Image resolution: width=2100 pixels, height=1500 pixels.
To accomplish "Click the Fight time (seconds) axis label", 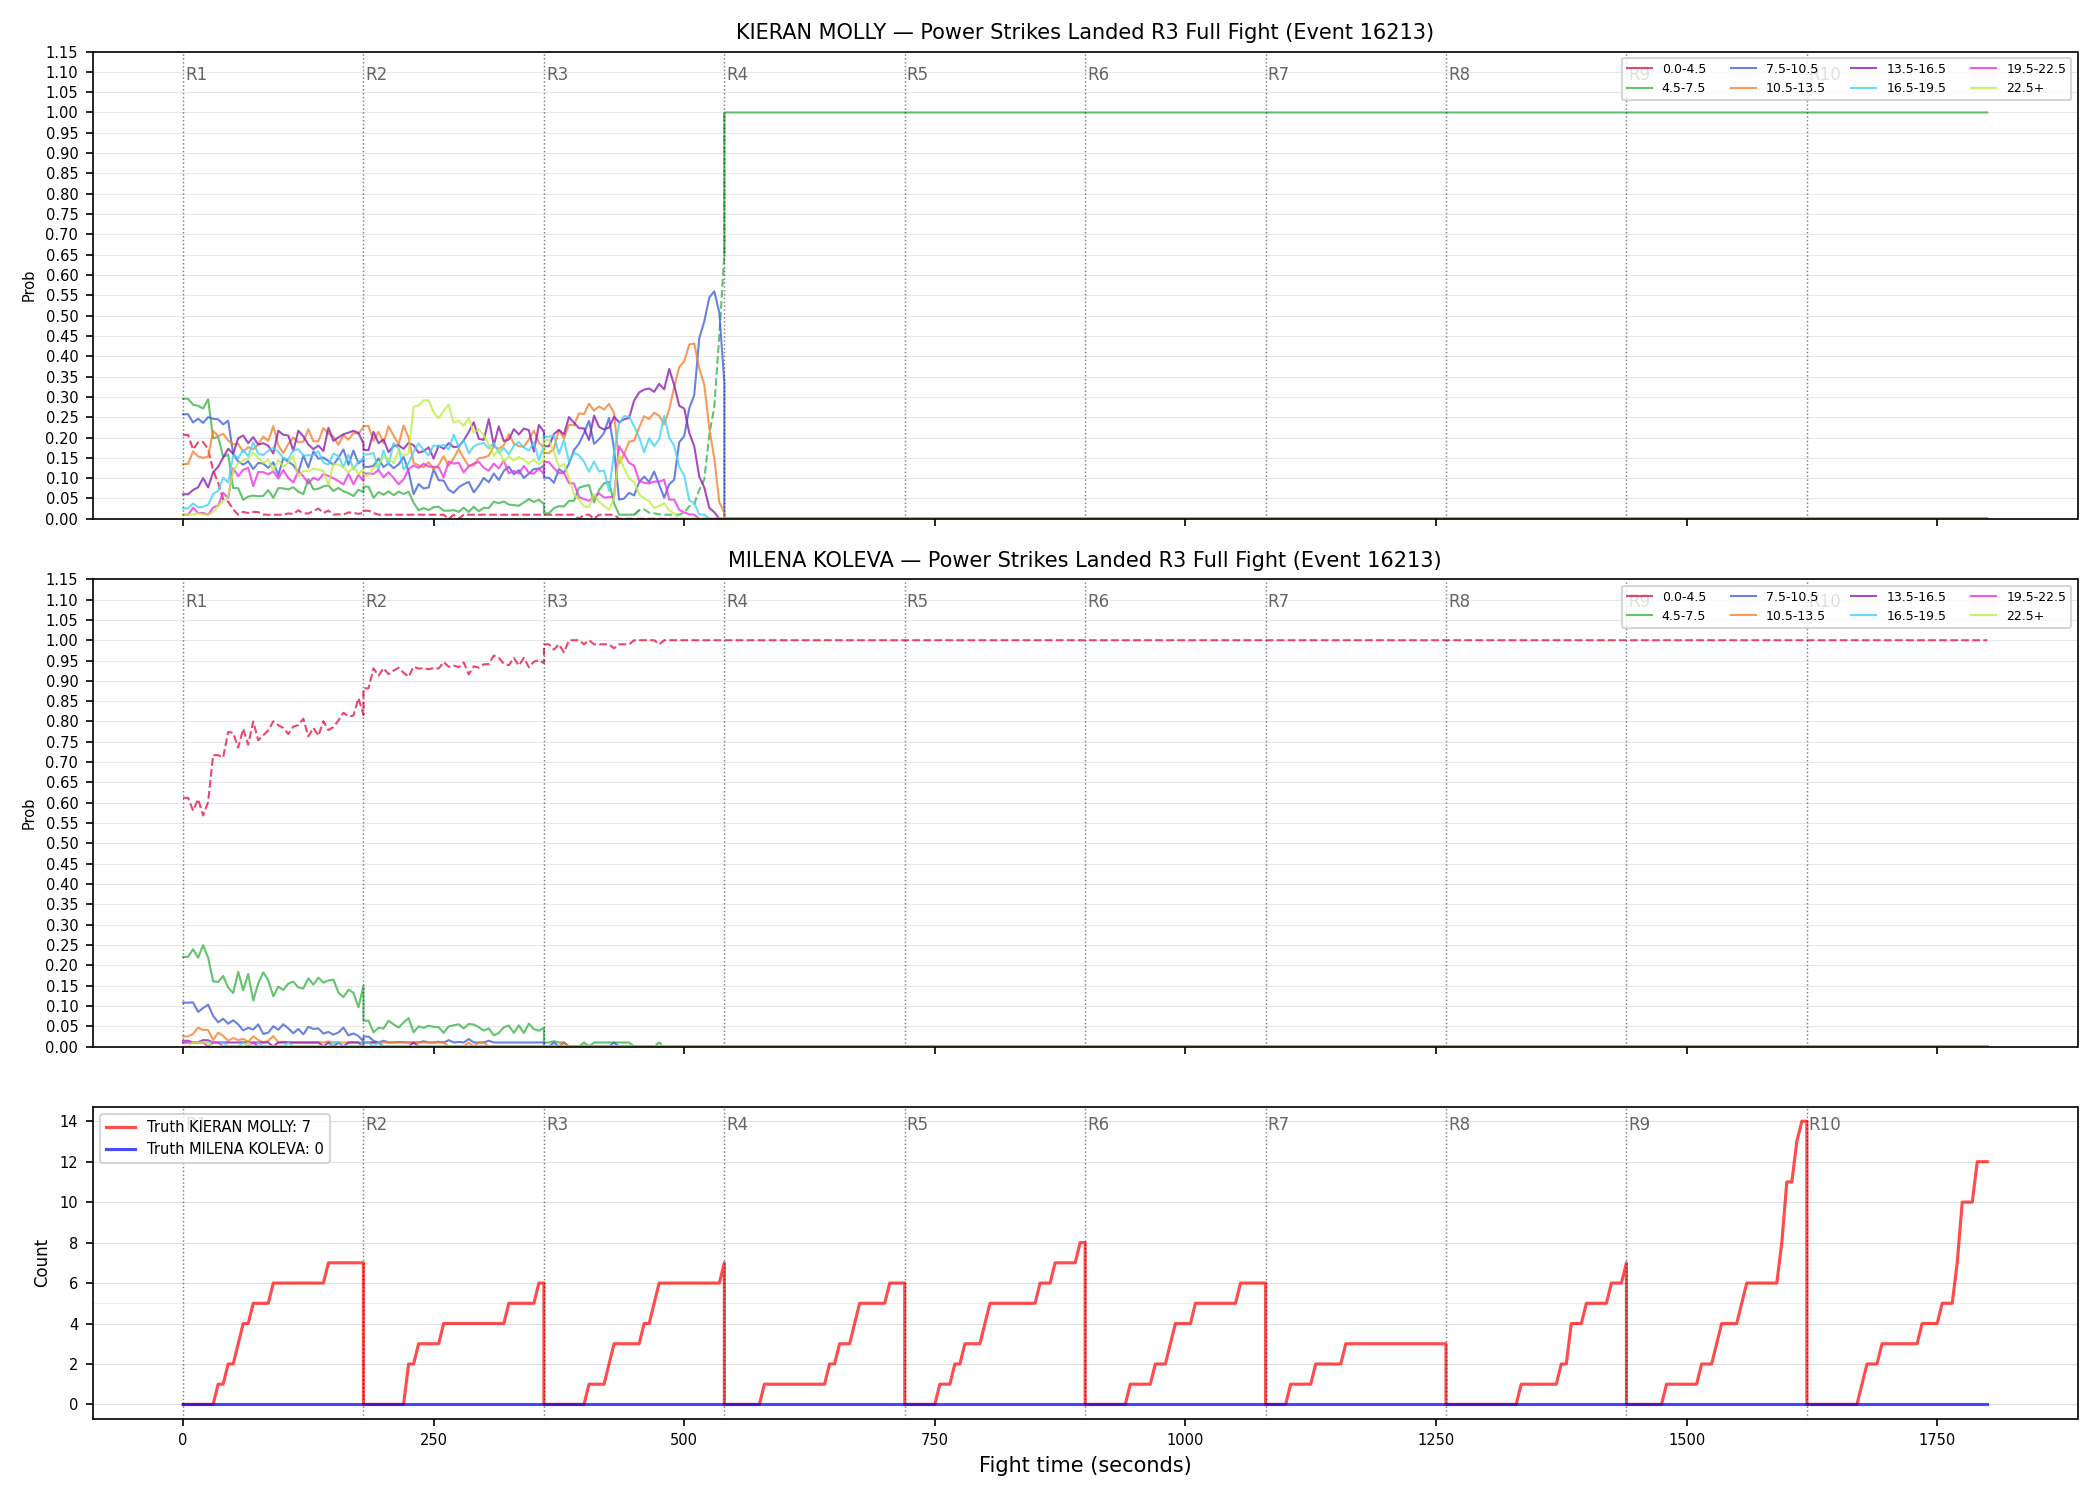I will [1085, 1465].
